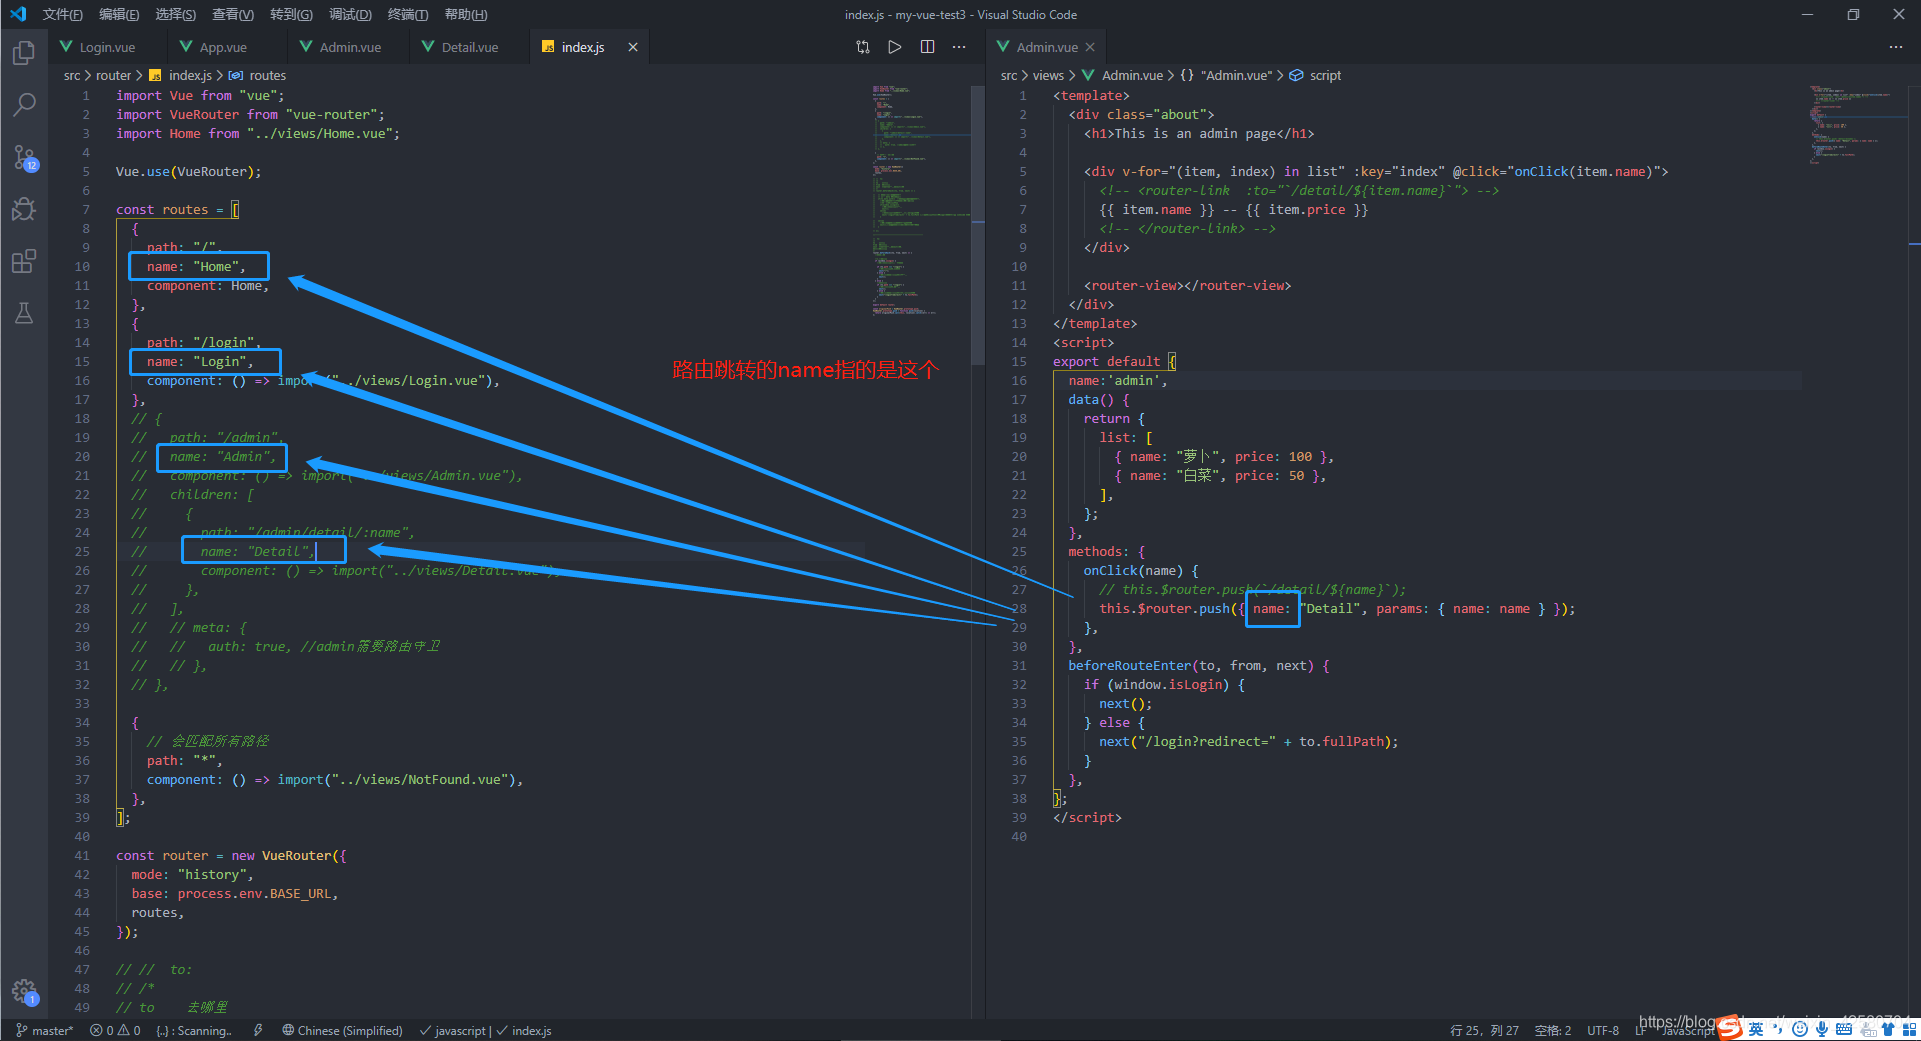This screenshot has width=1921, height=1041.
Task: Click beforeRouteEnter on line 31
Action: (1129, 666)
